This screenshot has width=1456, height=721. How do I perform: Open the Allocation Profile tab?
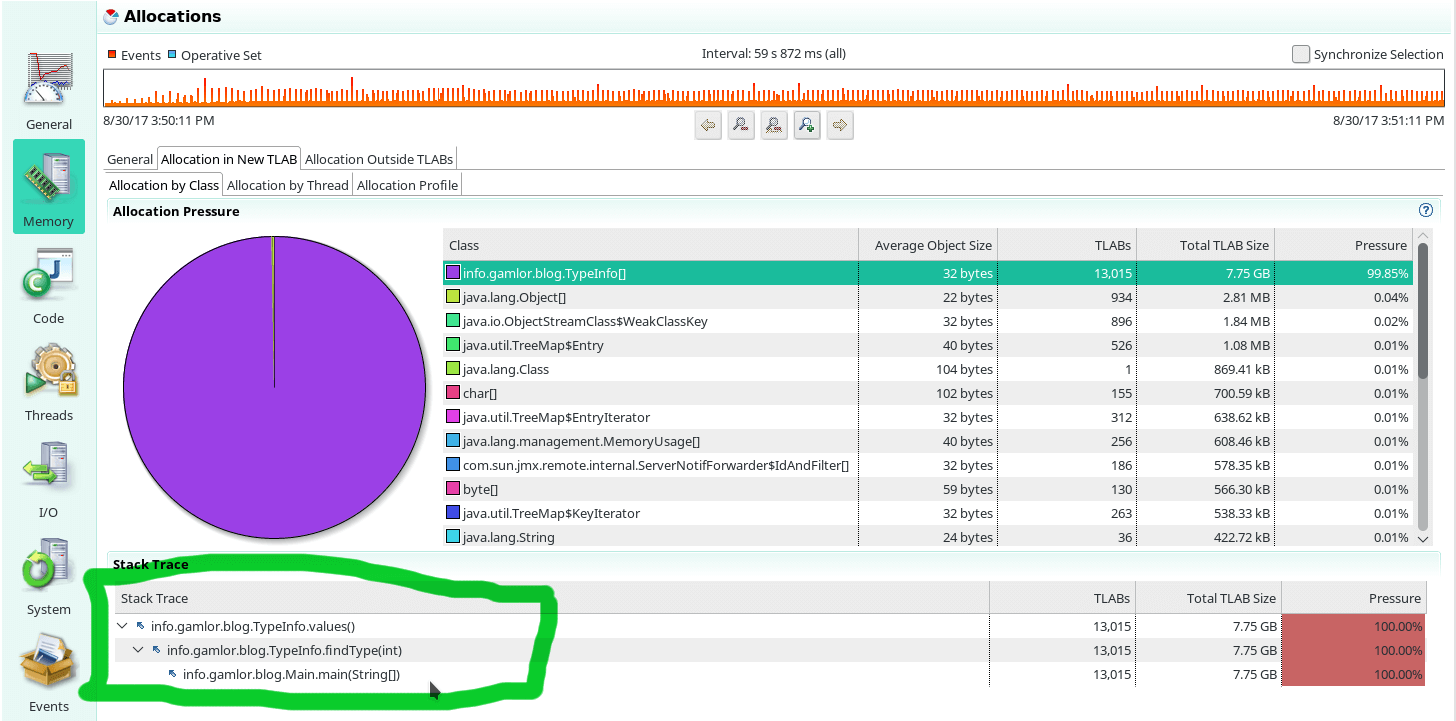tap(407, 185)
